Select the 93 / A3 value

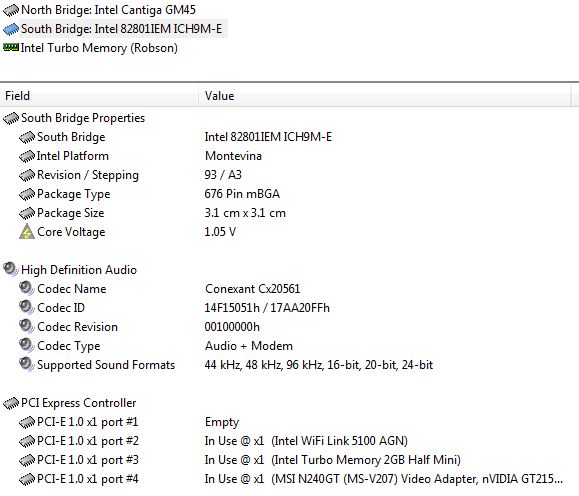pos(223,175)
